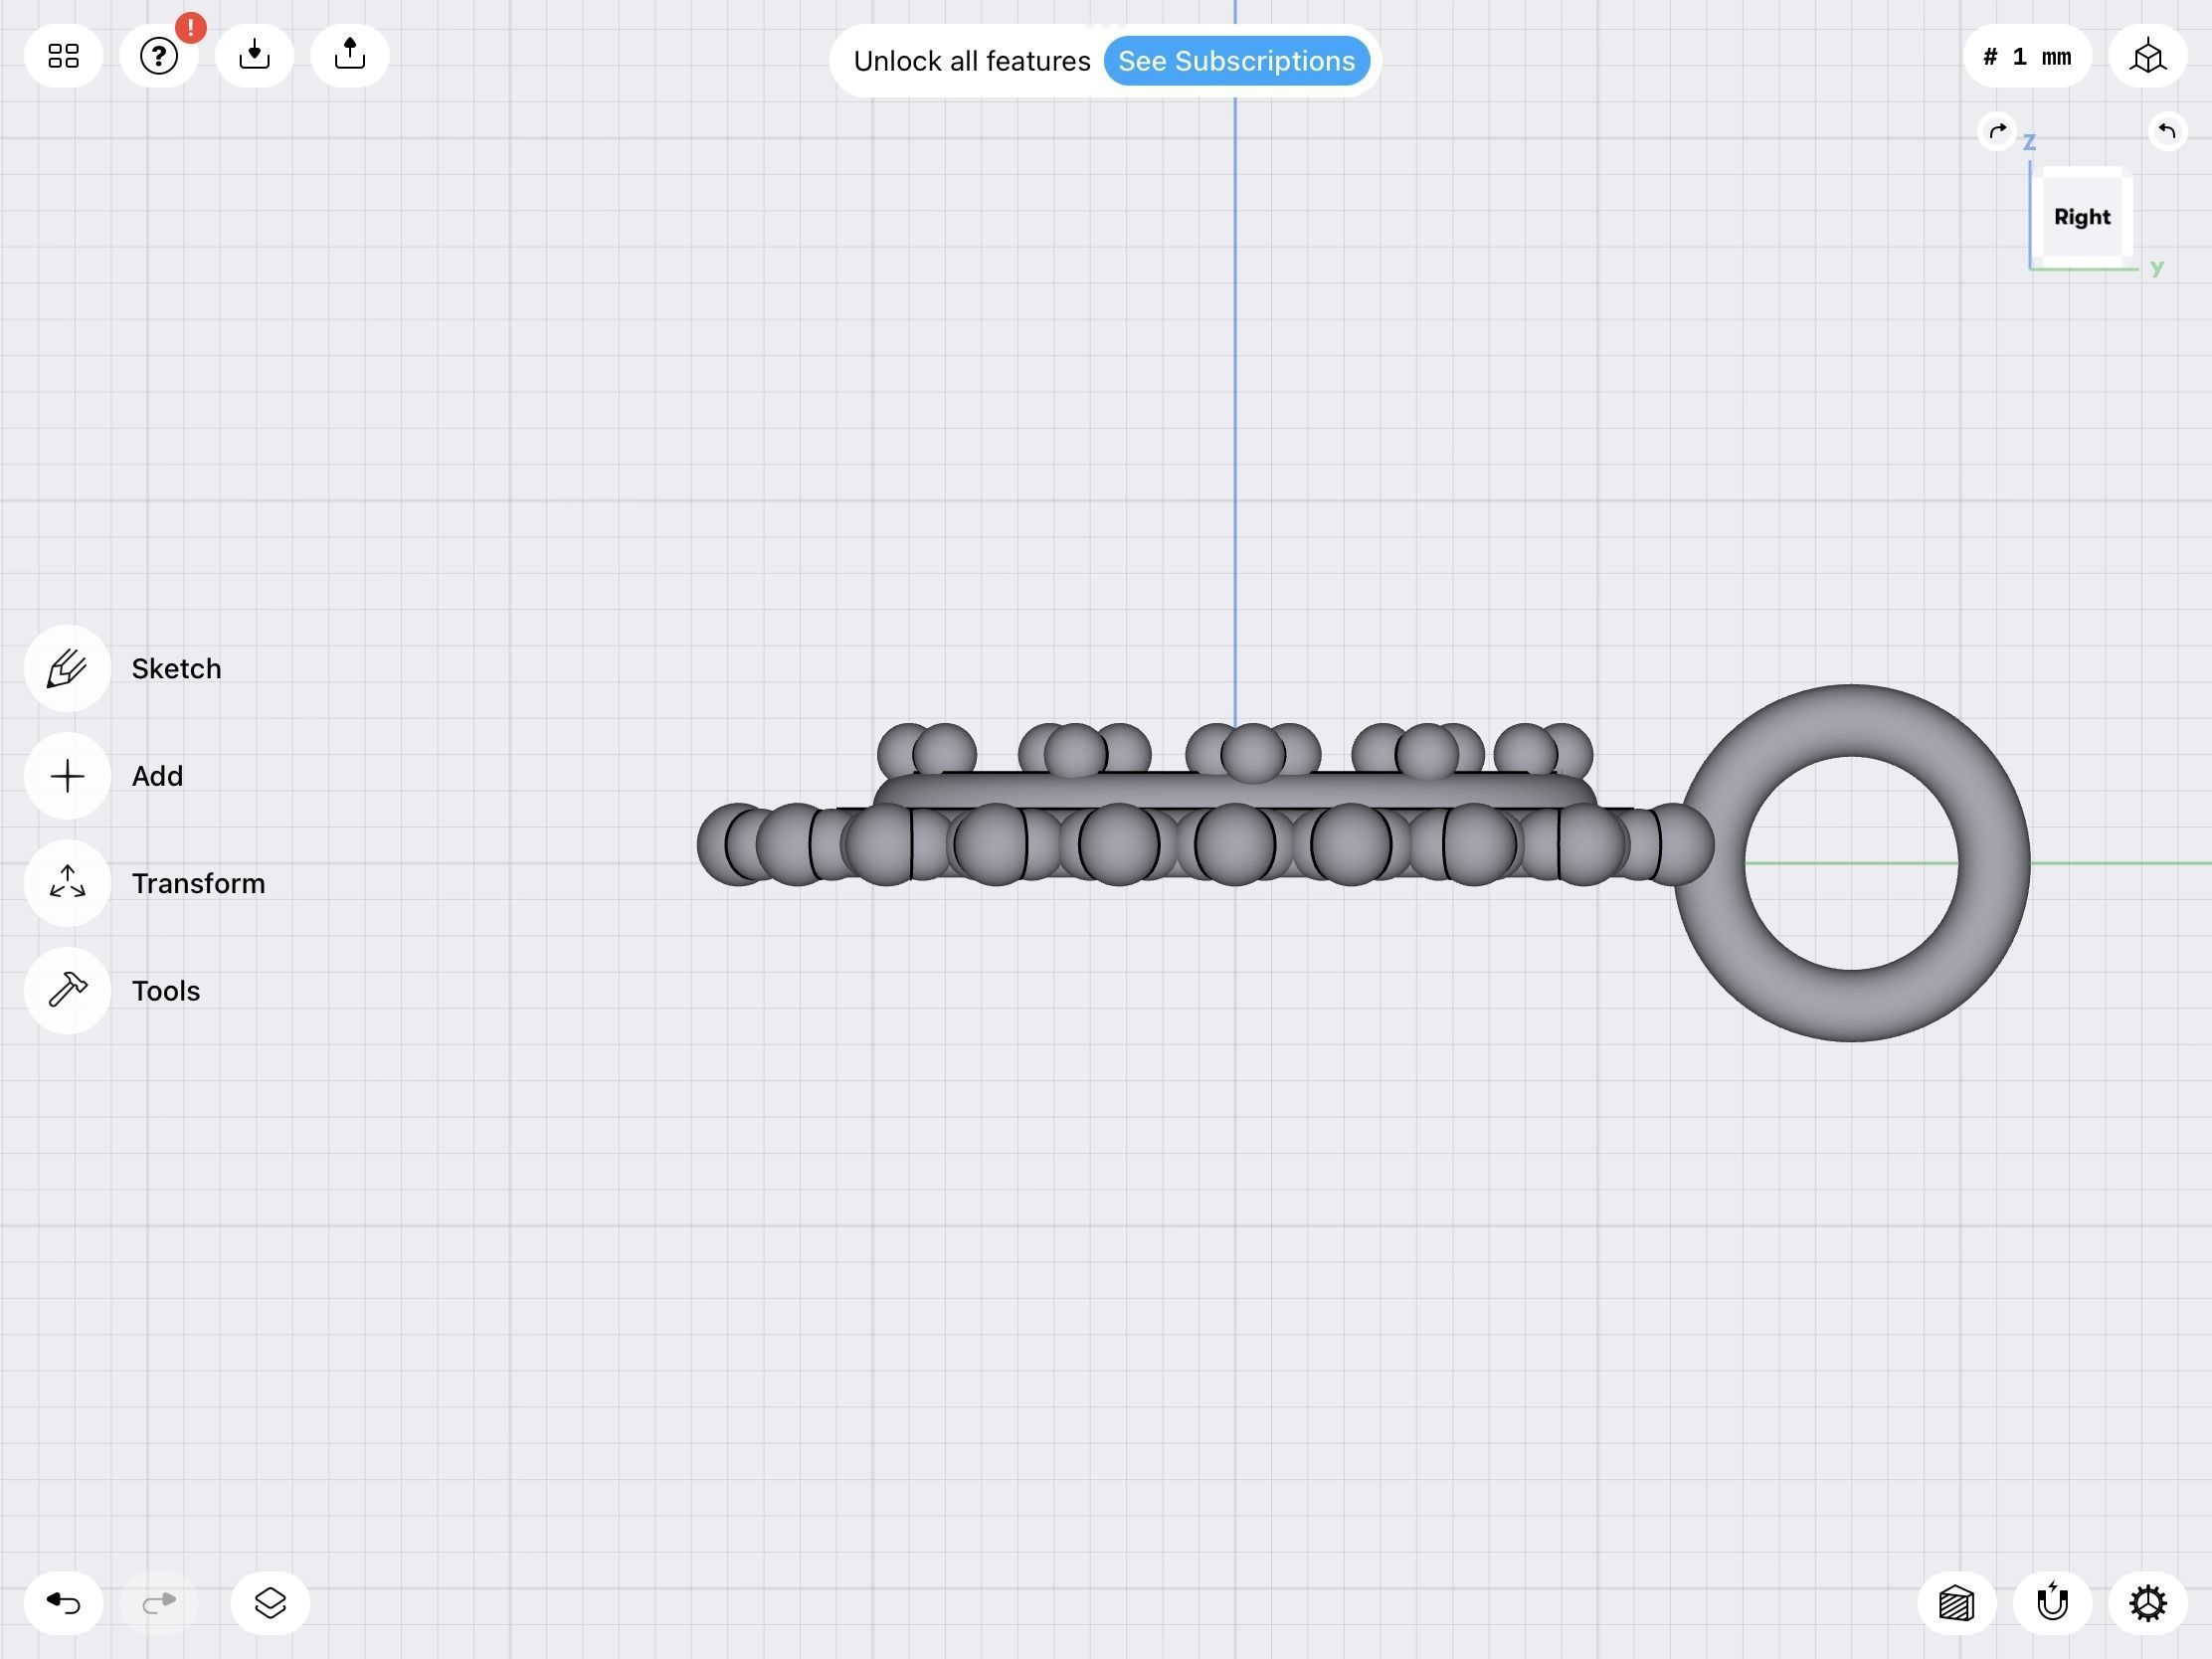Open the Tools menu label
Image resolution: width=2212 pixels, height=1659 pixels.
(x=166, y=991)
